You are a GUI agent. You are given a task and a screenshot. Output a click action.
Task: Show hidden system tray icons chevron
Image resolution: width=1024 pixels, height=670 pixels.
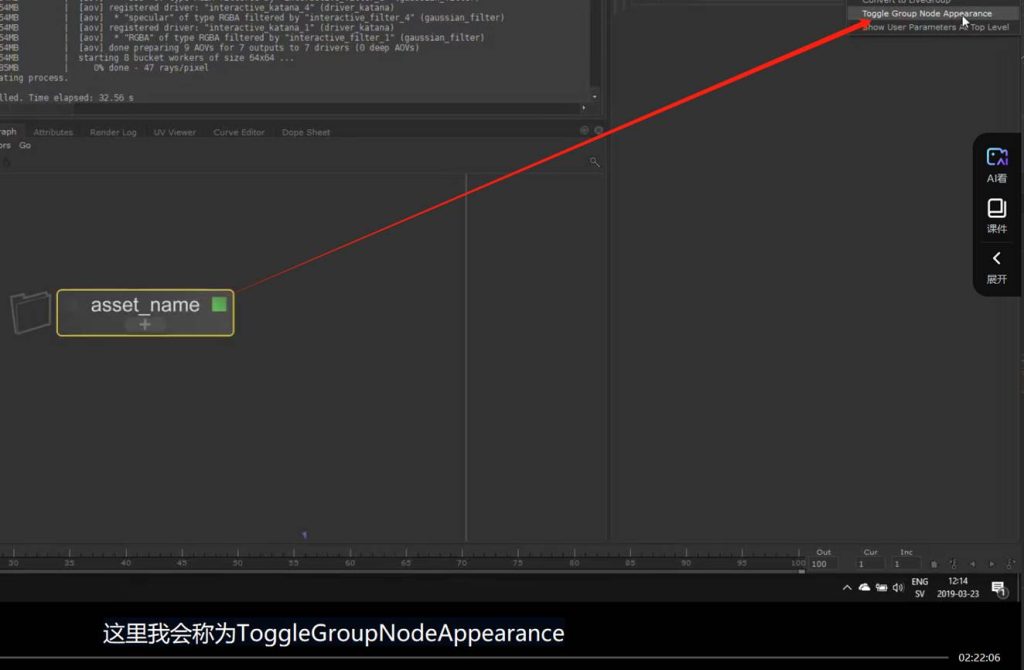click(847, 588)
